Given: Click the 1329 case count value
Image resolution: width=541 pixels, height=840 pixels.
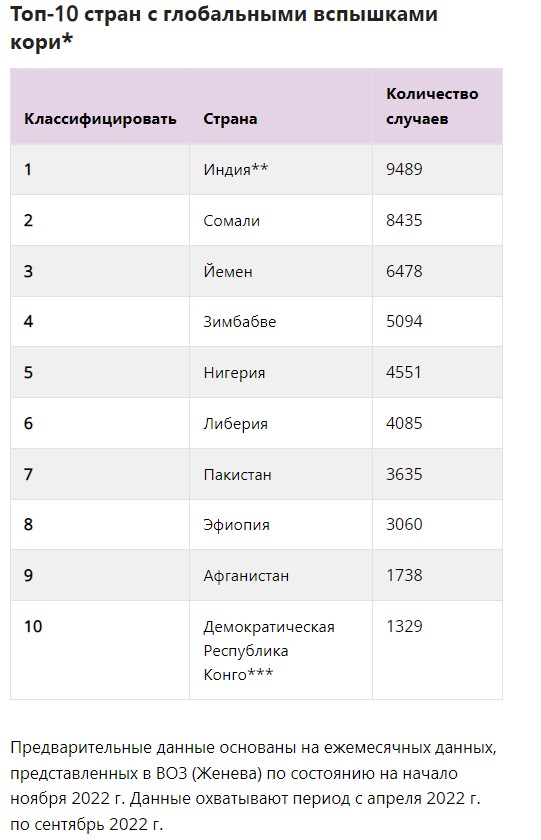Looking at the screenshot, I should pyautogui.click(x=404, y=626).
